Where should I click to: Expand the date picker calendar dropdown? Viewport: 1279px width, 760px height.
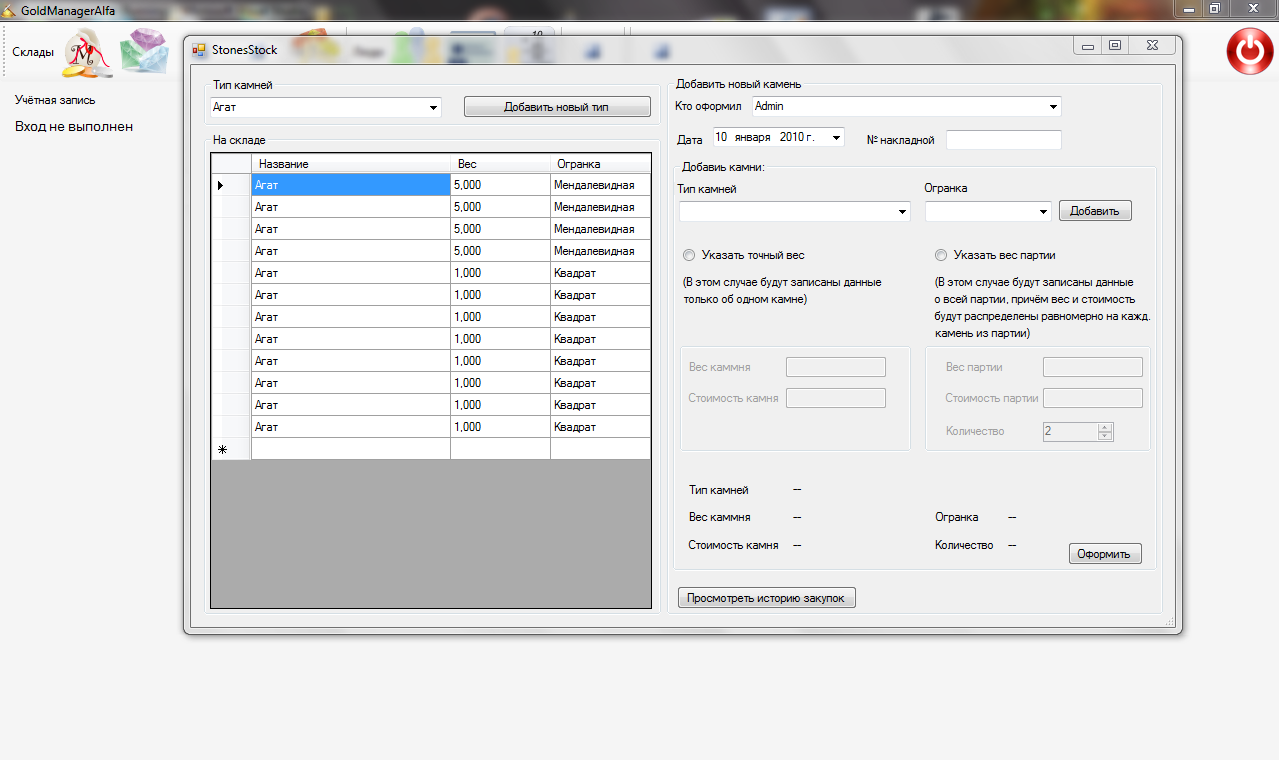point(836,138)
